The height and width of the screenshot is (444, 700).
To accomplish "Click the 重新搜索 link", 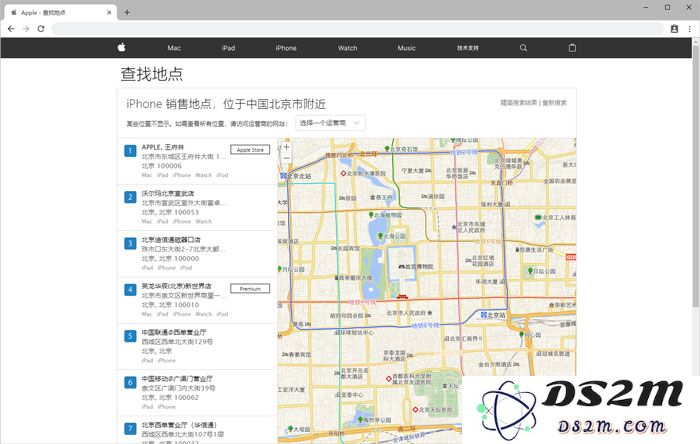I will (x=554, y=103).
